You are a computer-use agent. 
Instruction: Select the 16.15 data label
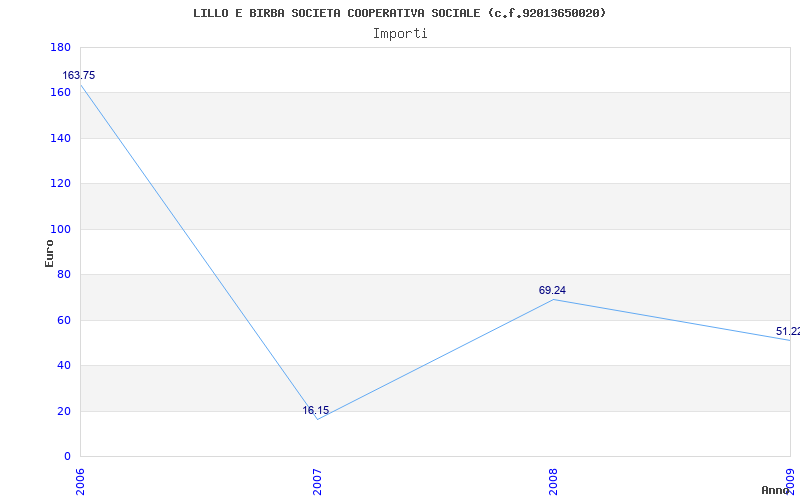tap(316, 410)
